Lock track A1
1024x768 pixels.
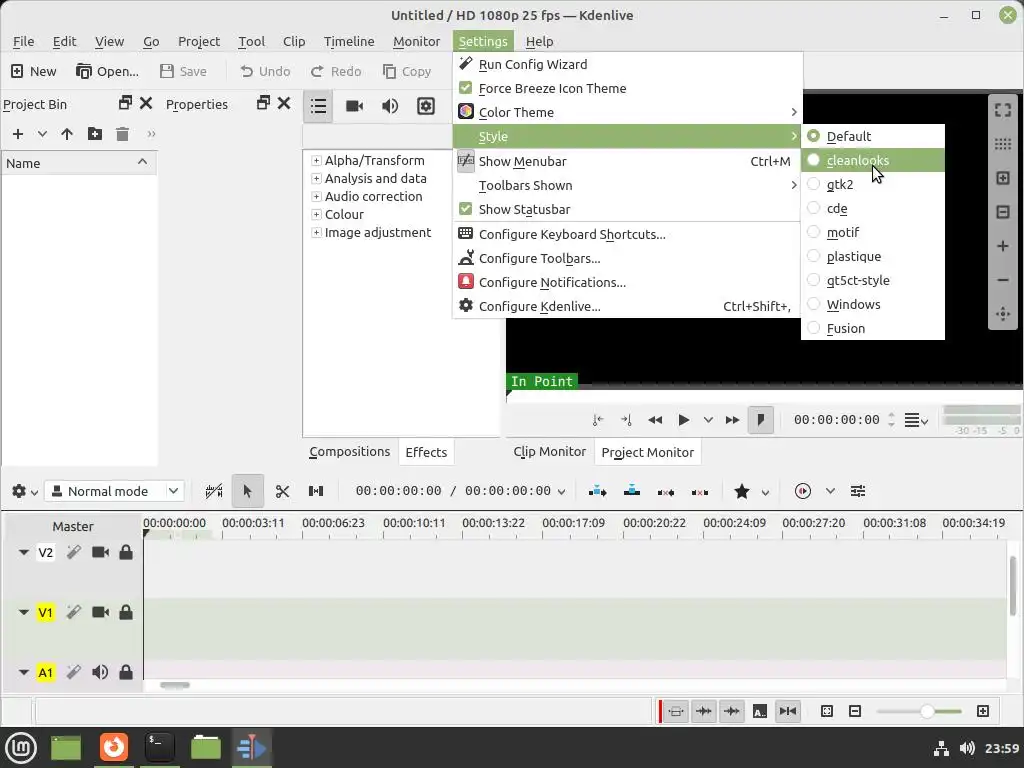click(x=126, y=672)
